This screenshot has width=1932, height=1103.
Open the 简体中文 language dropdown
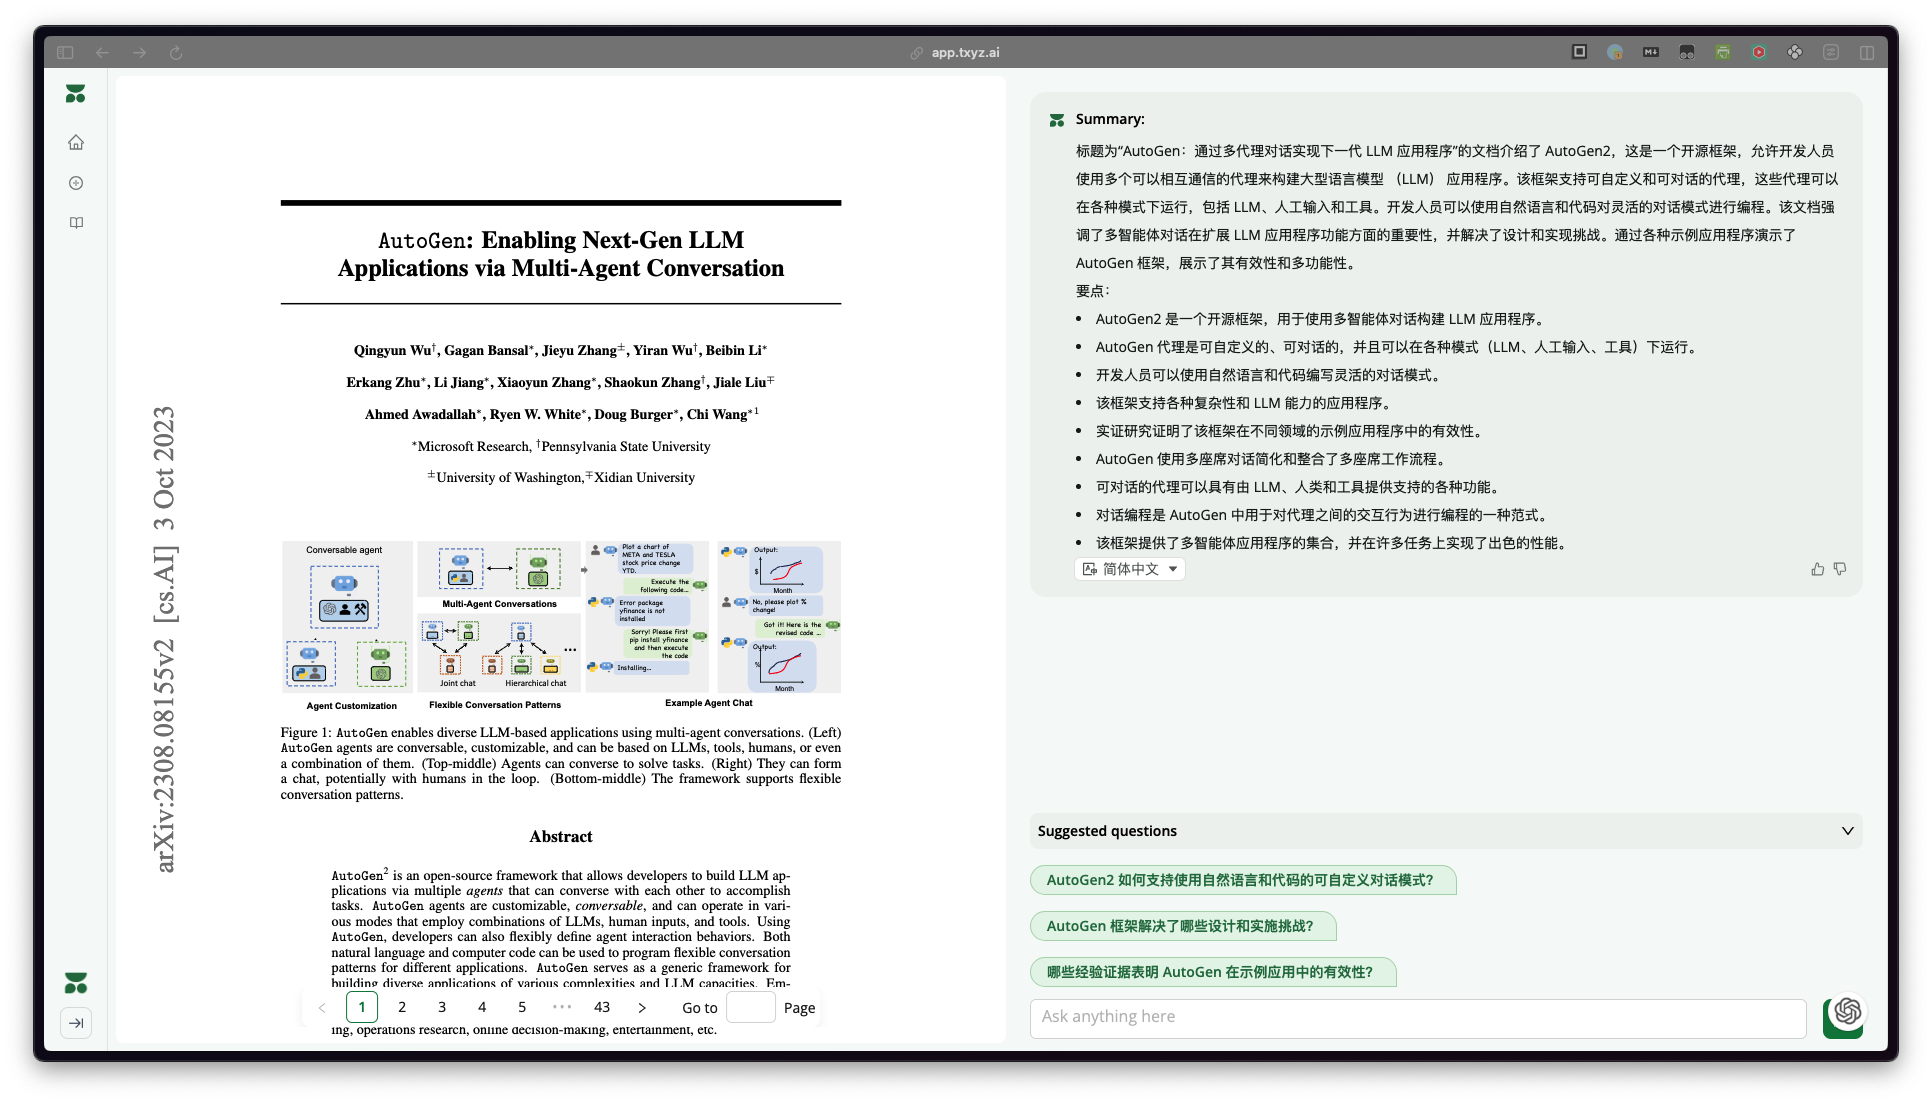1130,569
